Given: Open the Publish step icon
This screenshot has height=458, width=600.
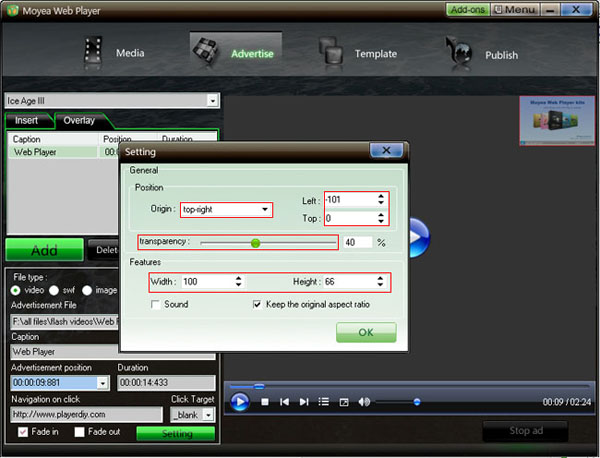Looking at the screenshot, I should 459,51.
